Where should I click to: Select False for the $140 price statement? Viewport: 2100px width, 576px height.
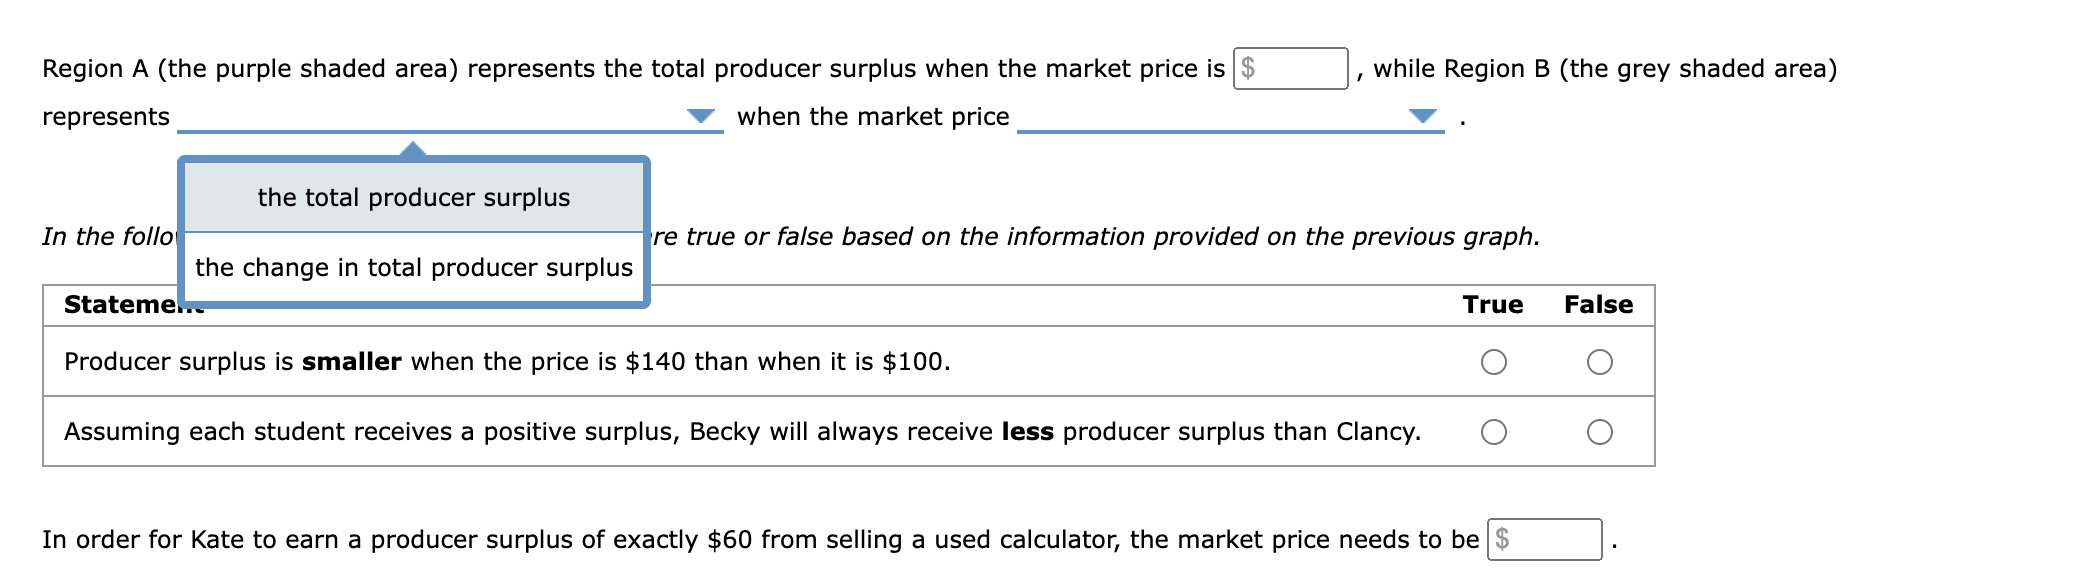(1599, 362)
